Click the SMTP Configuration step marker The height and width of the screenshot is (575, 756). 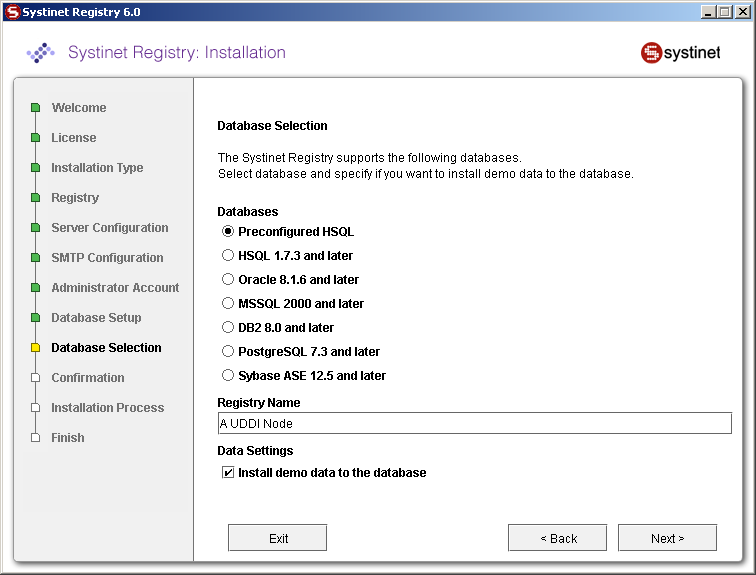(35, 257)
